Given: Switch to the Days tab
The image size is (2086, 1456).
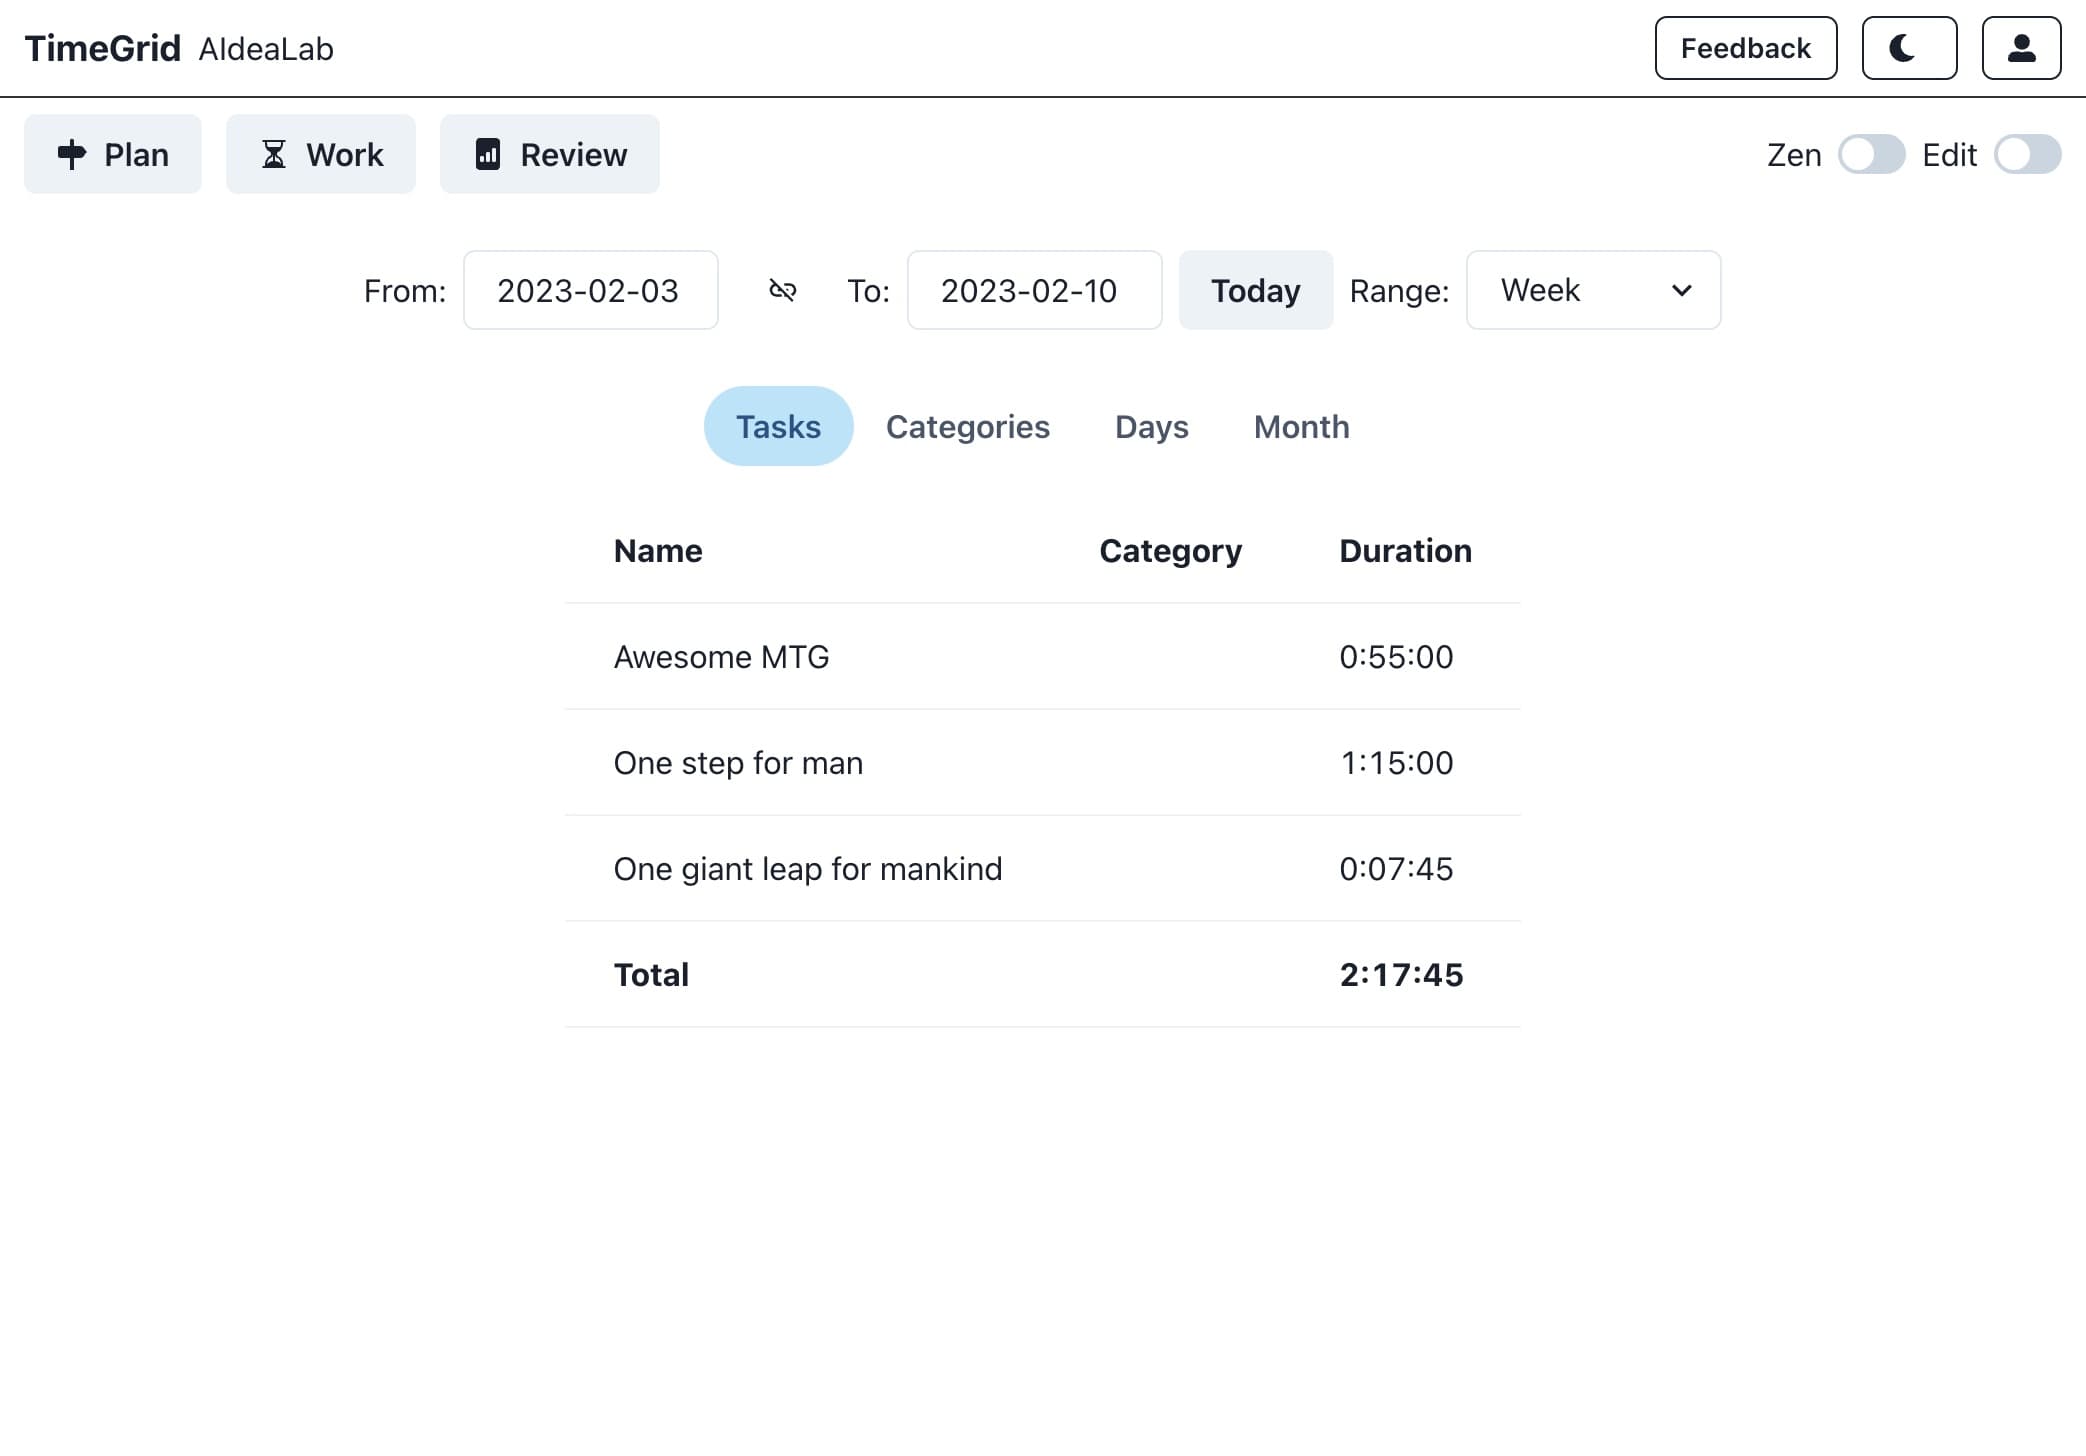Looking at the screenshot, I should (x=1151, y=426).
